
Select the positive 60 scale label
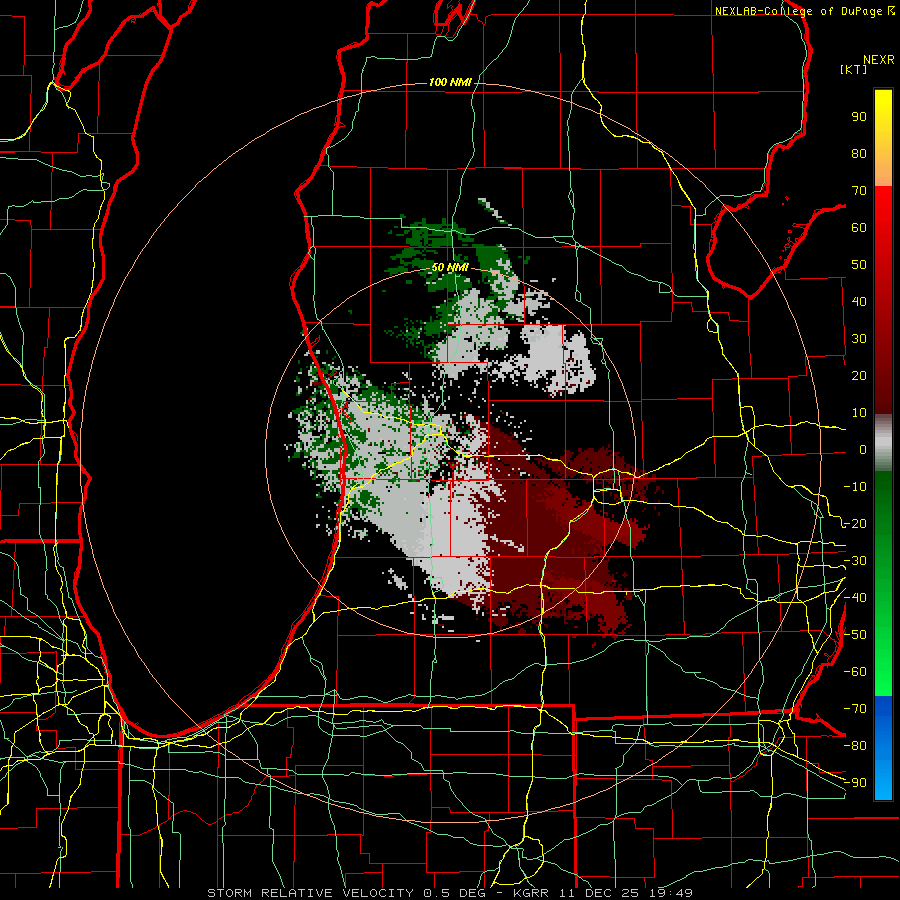pos(859,228)
